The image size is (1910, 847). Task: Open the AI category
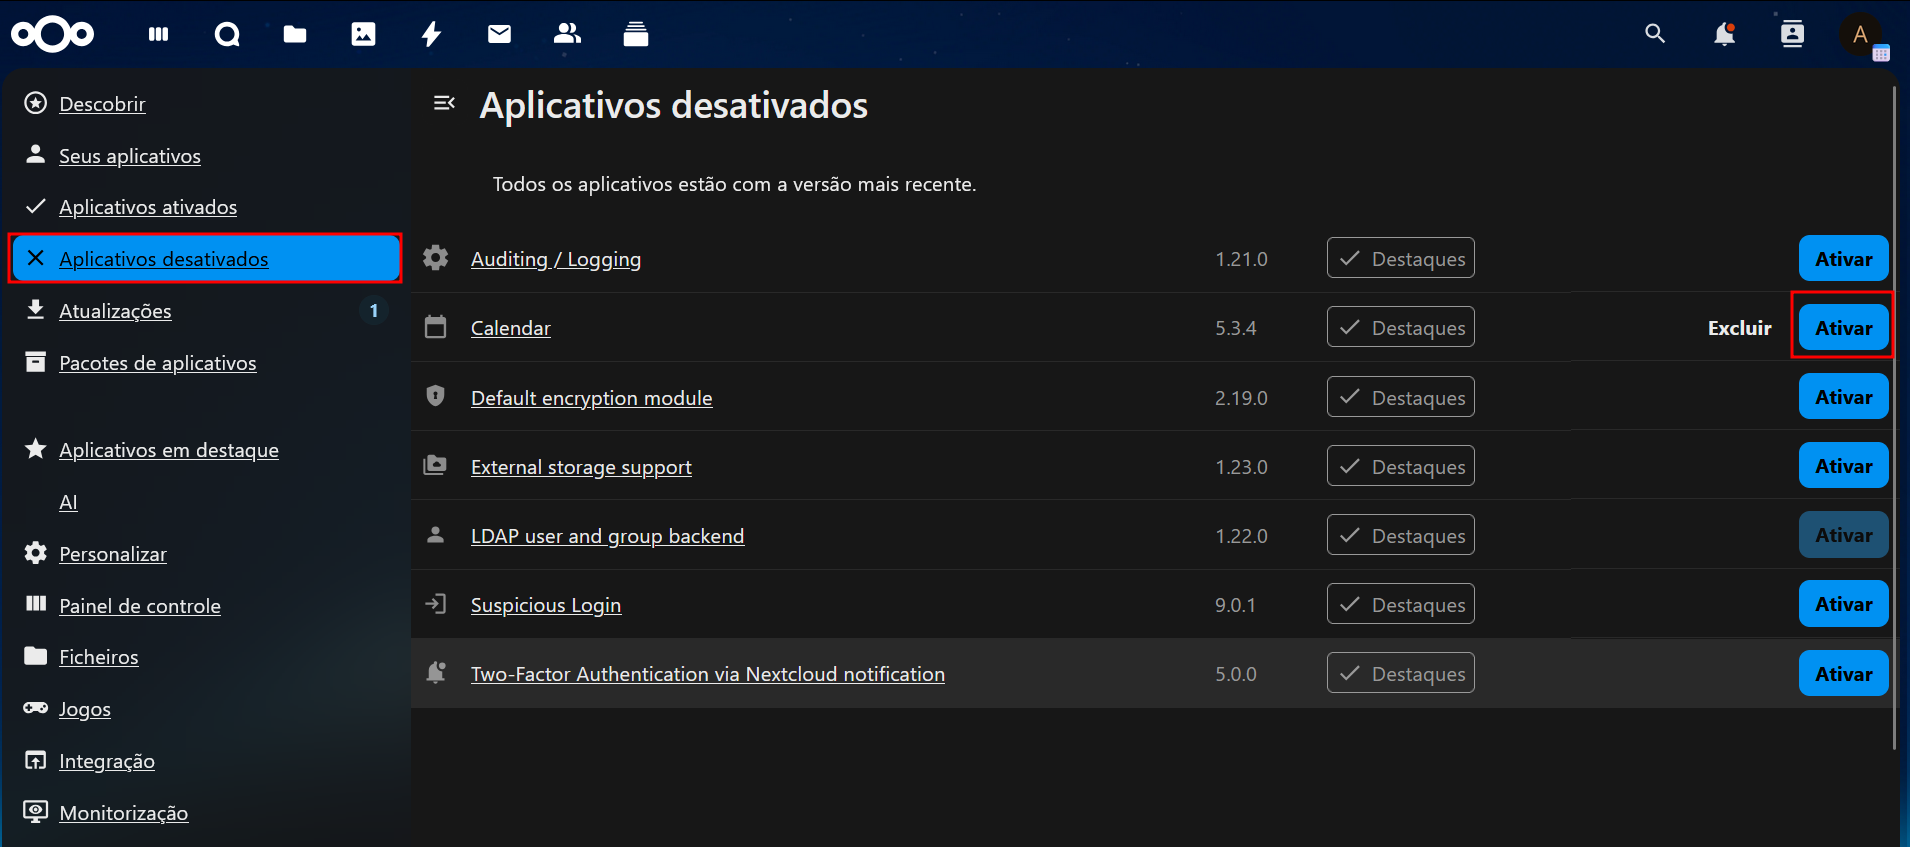point(68,502)
